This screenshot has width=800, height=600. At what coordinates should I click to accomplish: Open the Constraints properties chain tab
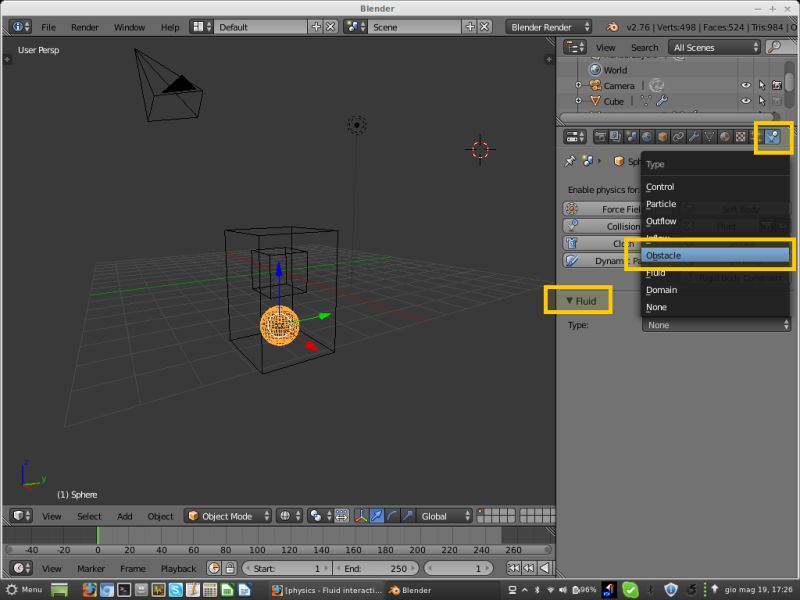pyautogui.click(x=678, y=137)
